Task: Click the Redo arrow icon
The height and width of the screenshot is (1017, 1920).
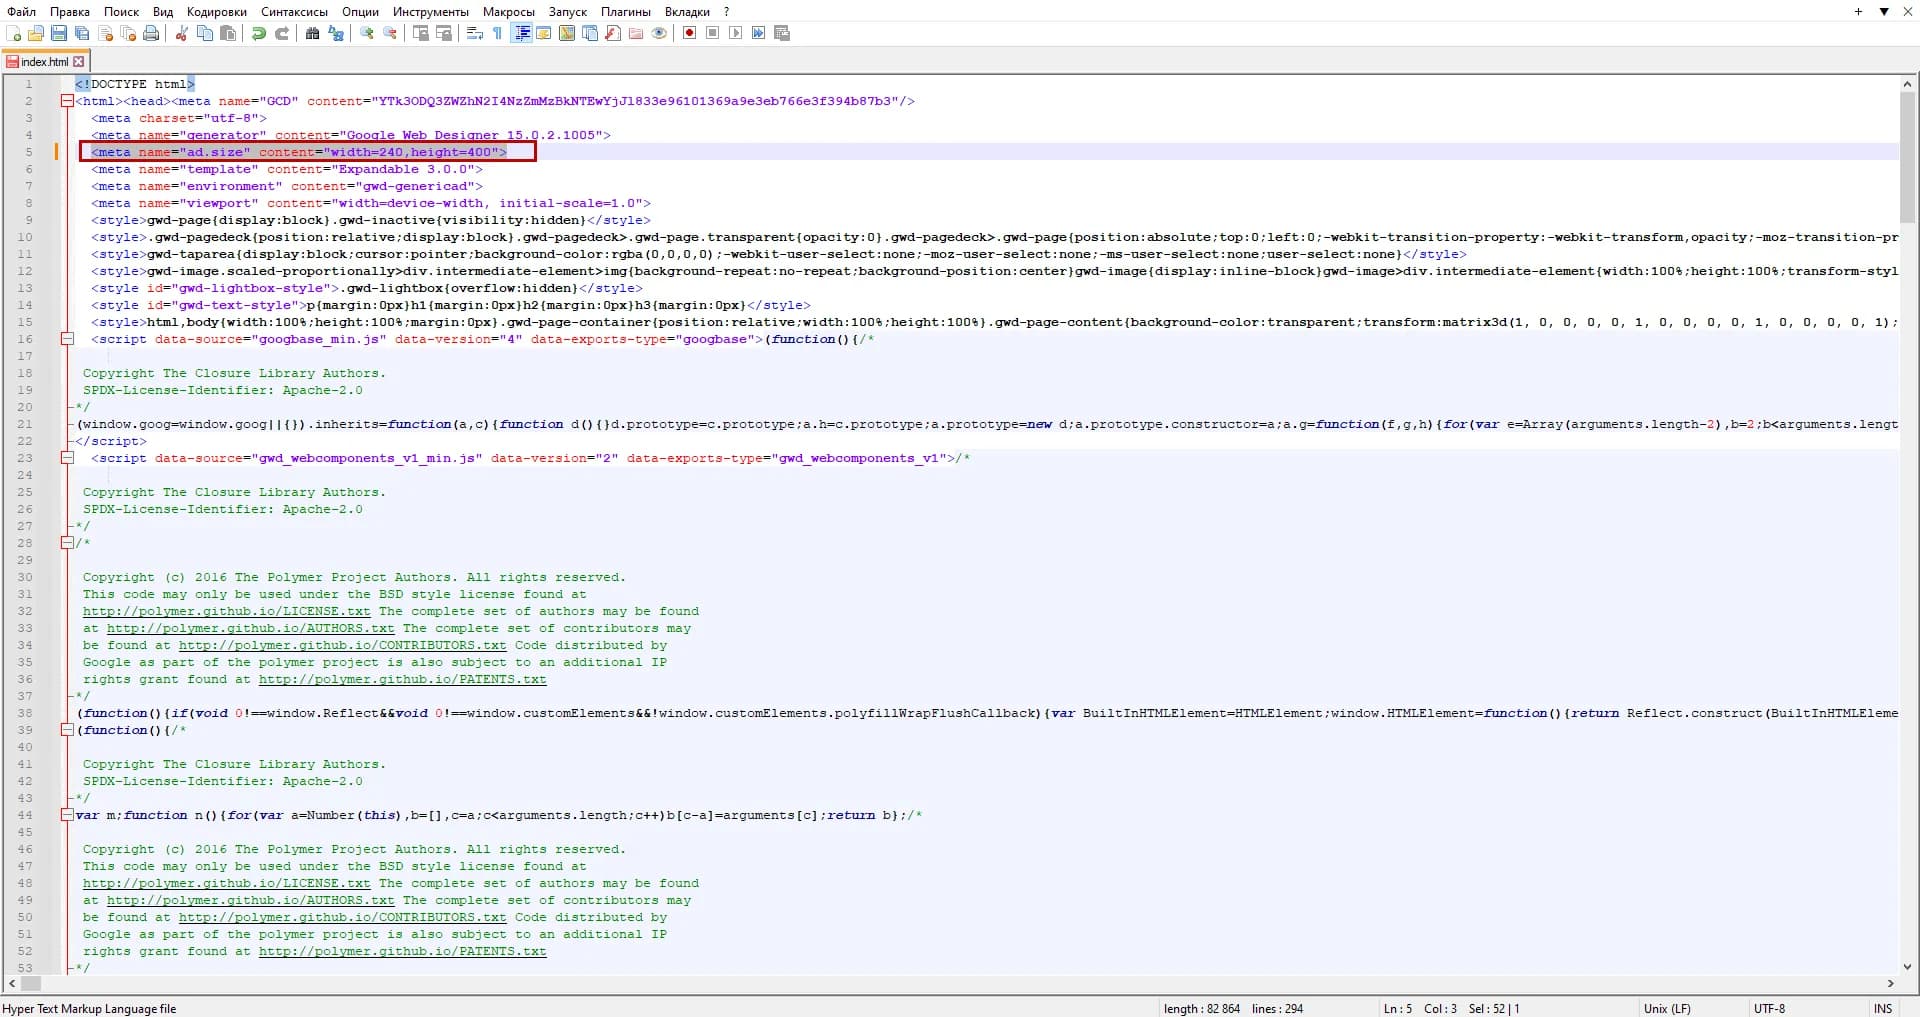Action: click(282, 33)
